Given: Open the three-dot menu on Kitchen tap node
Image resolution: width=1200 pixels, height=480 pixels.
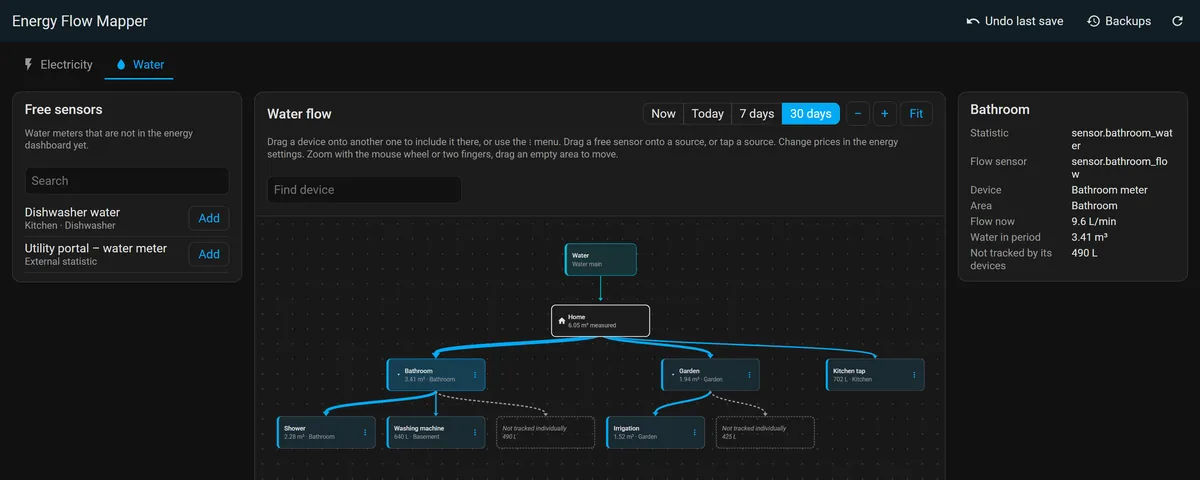Looking at the screenshot, I should click(x=914, y=375).
